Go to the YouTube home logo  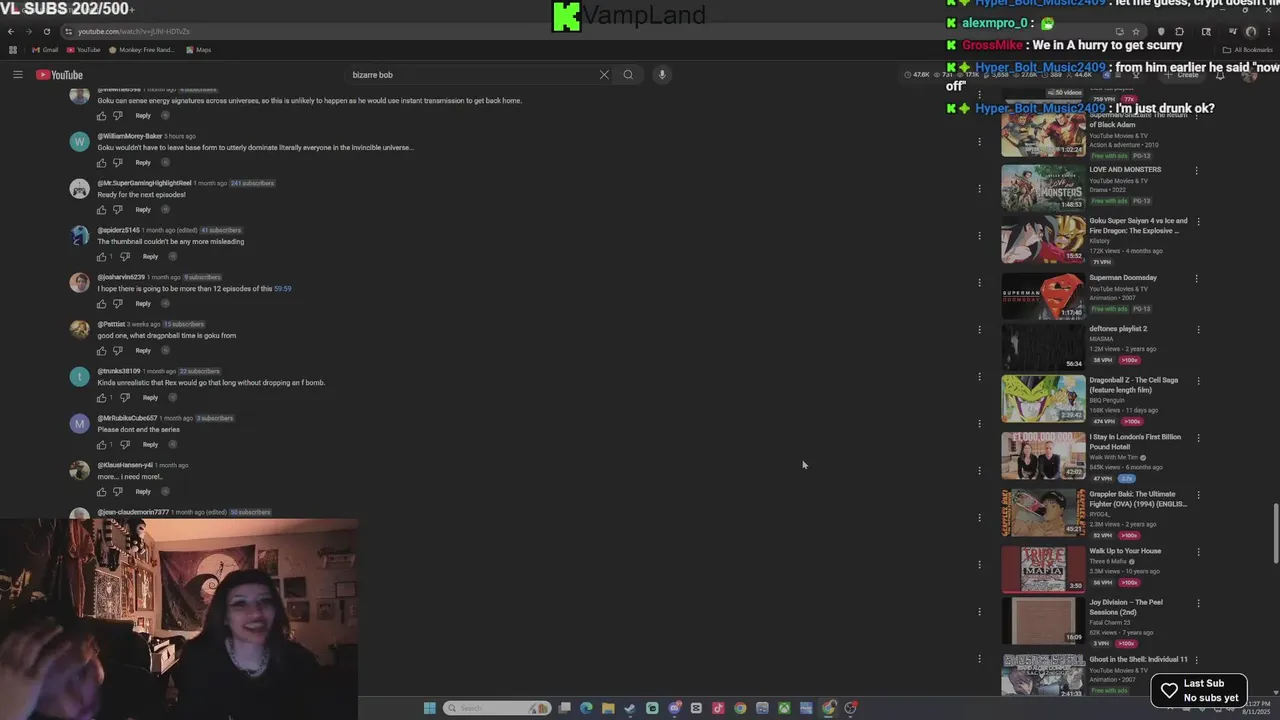point(60,75)
